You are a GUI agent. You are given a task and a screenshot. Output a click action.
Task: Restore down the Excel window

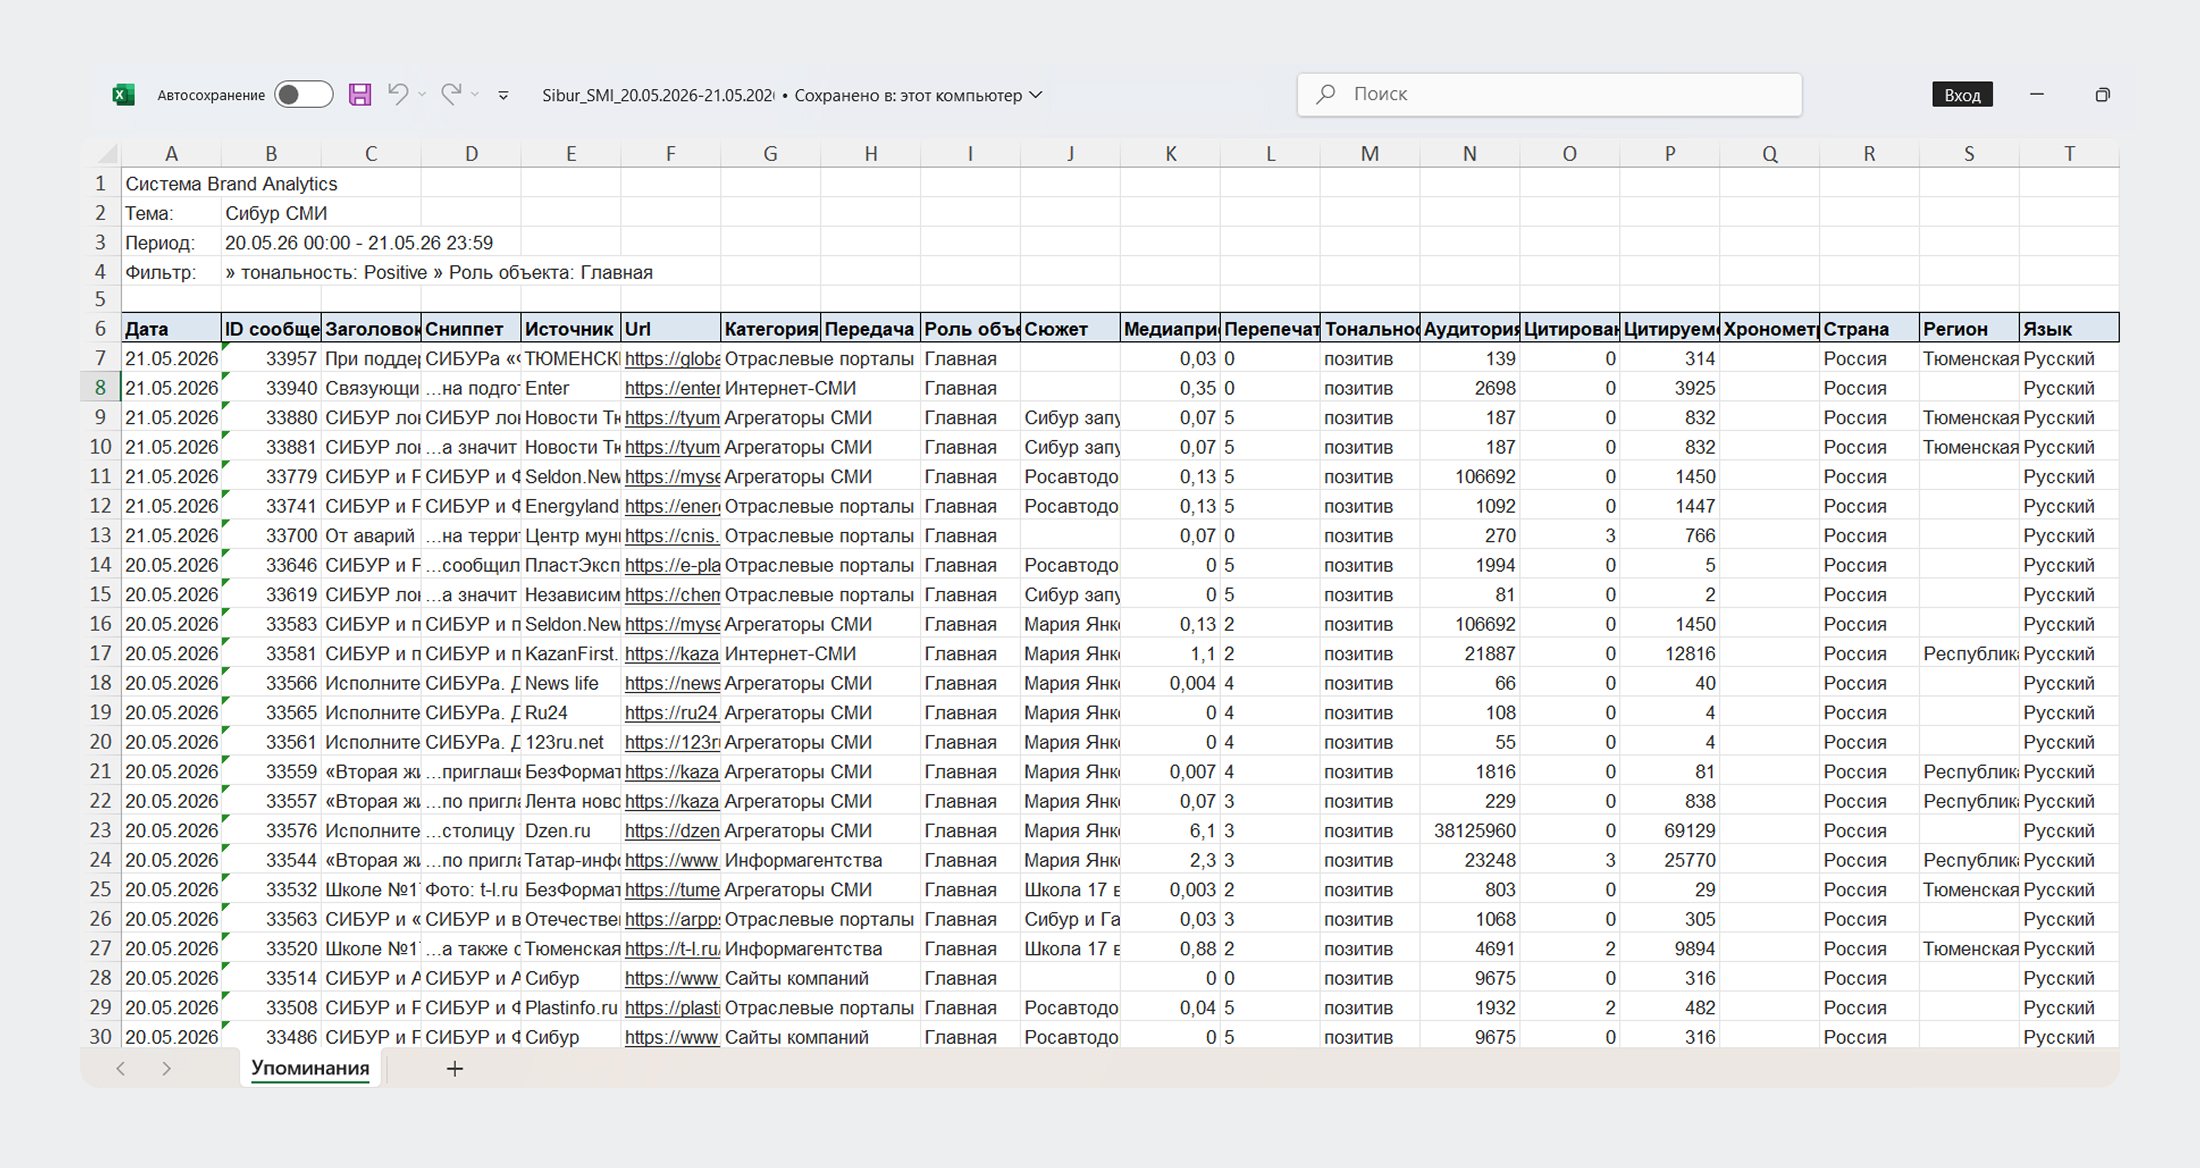[x=2103, y=95]
